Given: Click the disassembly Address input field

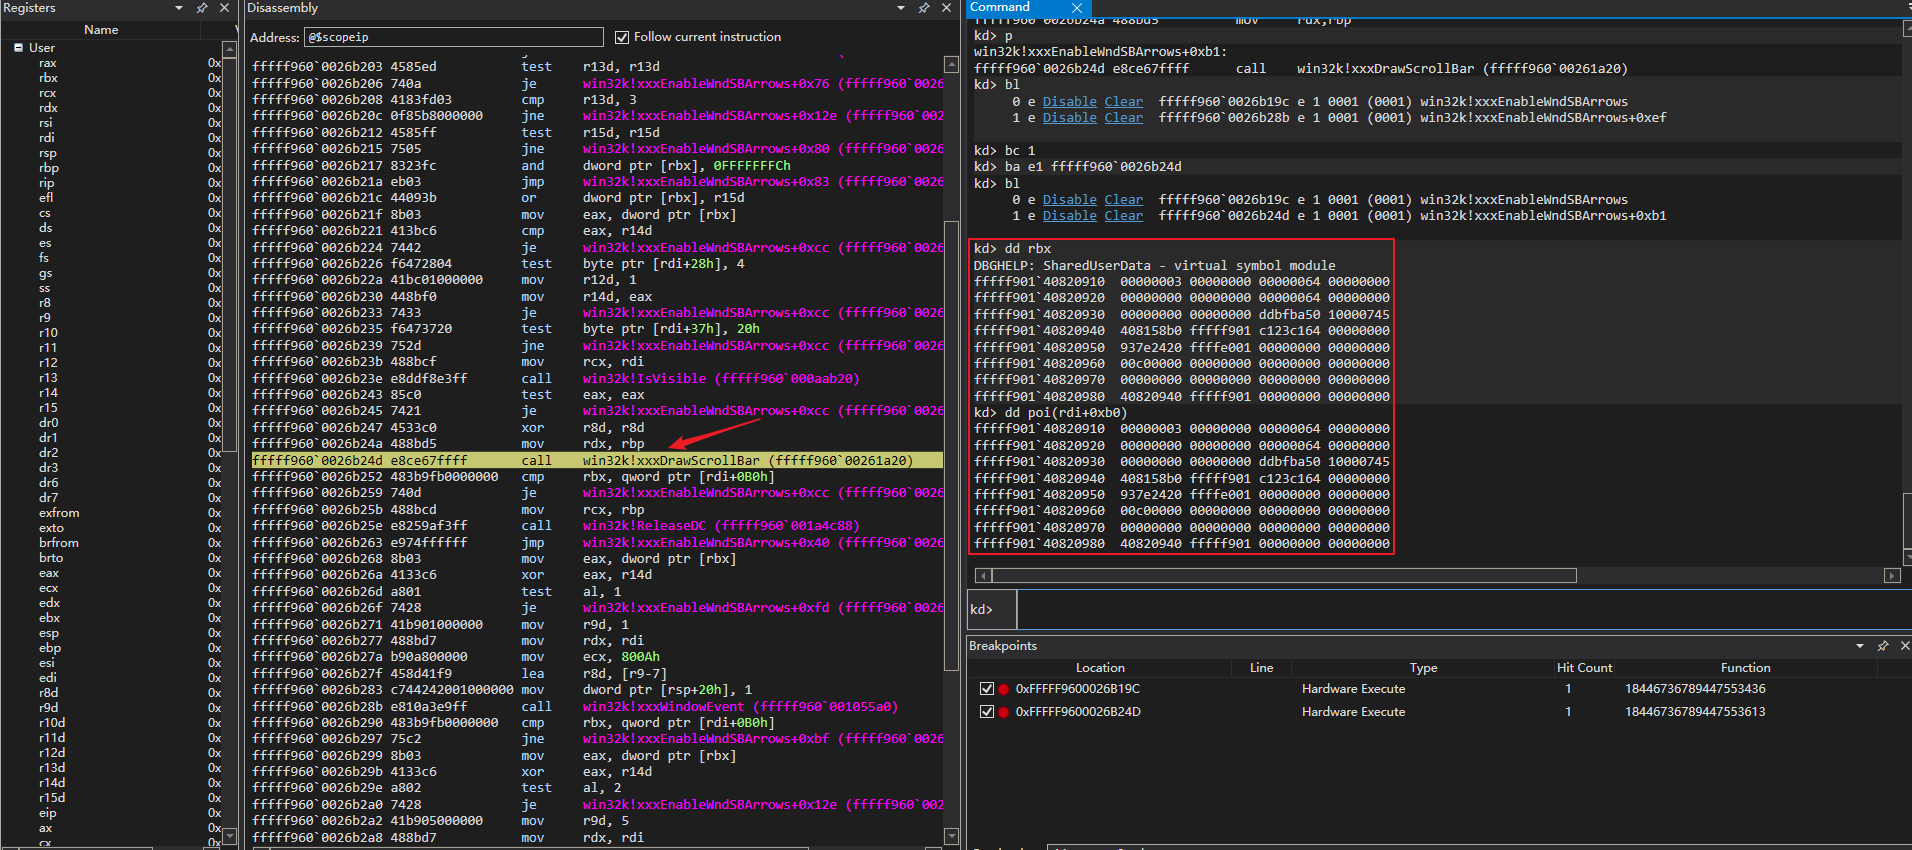Looking at the screenshot, I should [453, 37].
